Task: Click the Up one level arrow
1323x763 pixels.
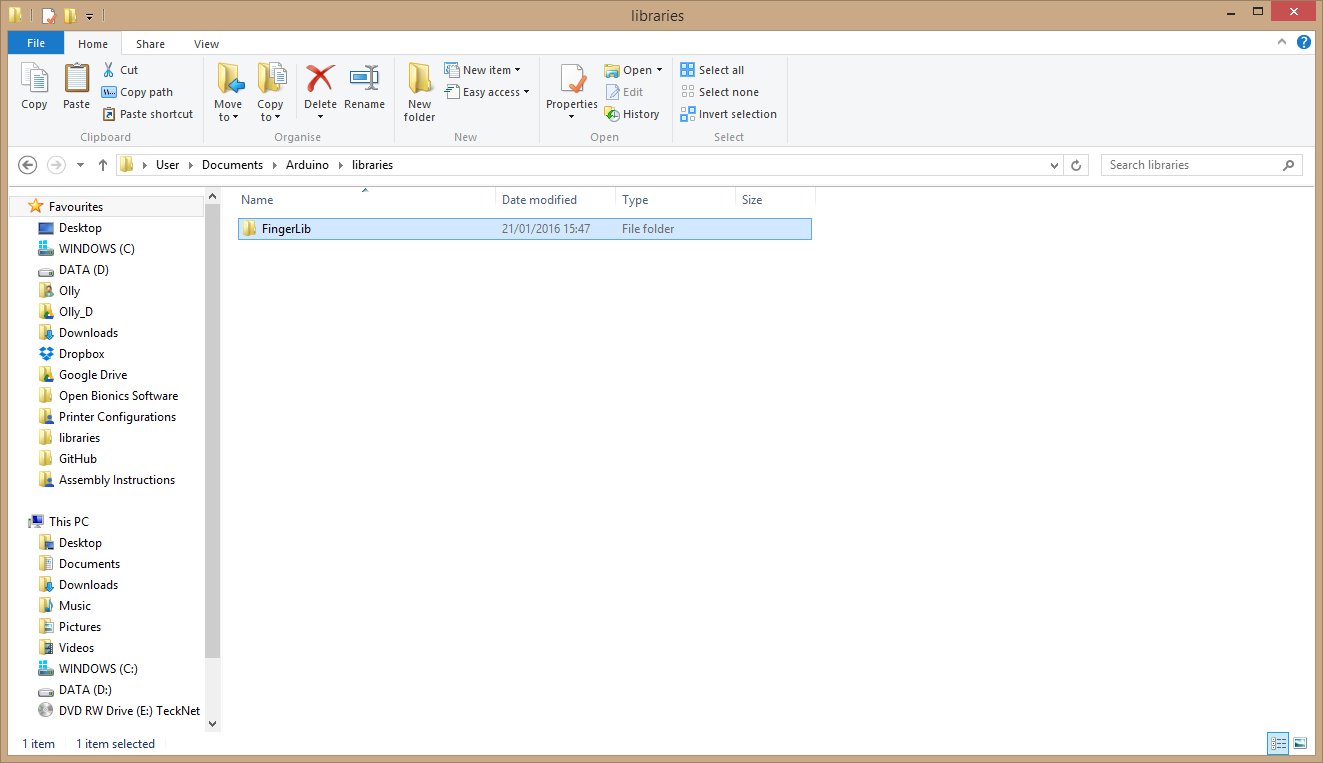Action: (x=103, y=165)
